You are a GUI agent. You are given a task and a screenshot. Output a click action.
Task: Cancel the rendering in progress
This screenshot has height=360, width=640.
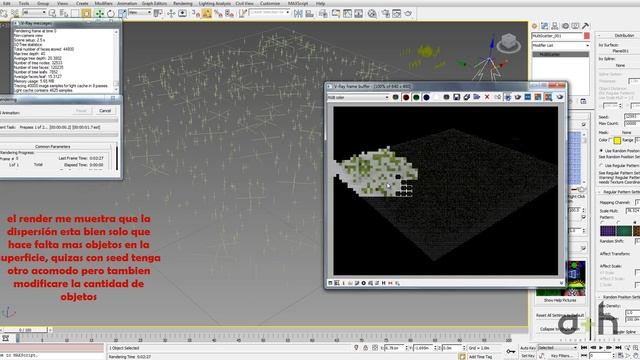click(105, 111)
